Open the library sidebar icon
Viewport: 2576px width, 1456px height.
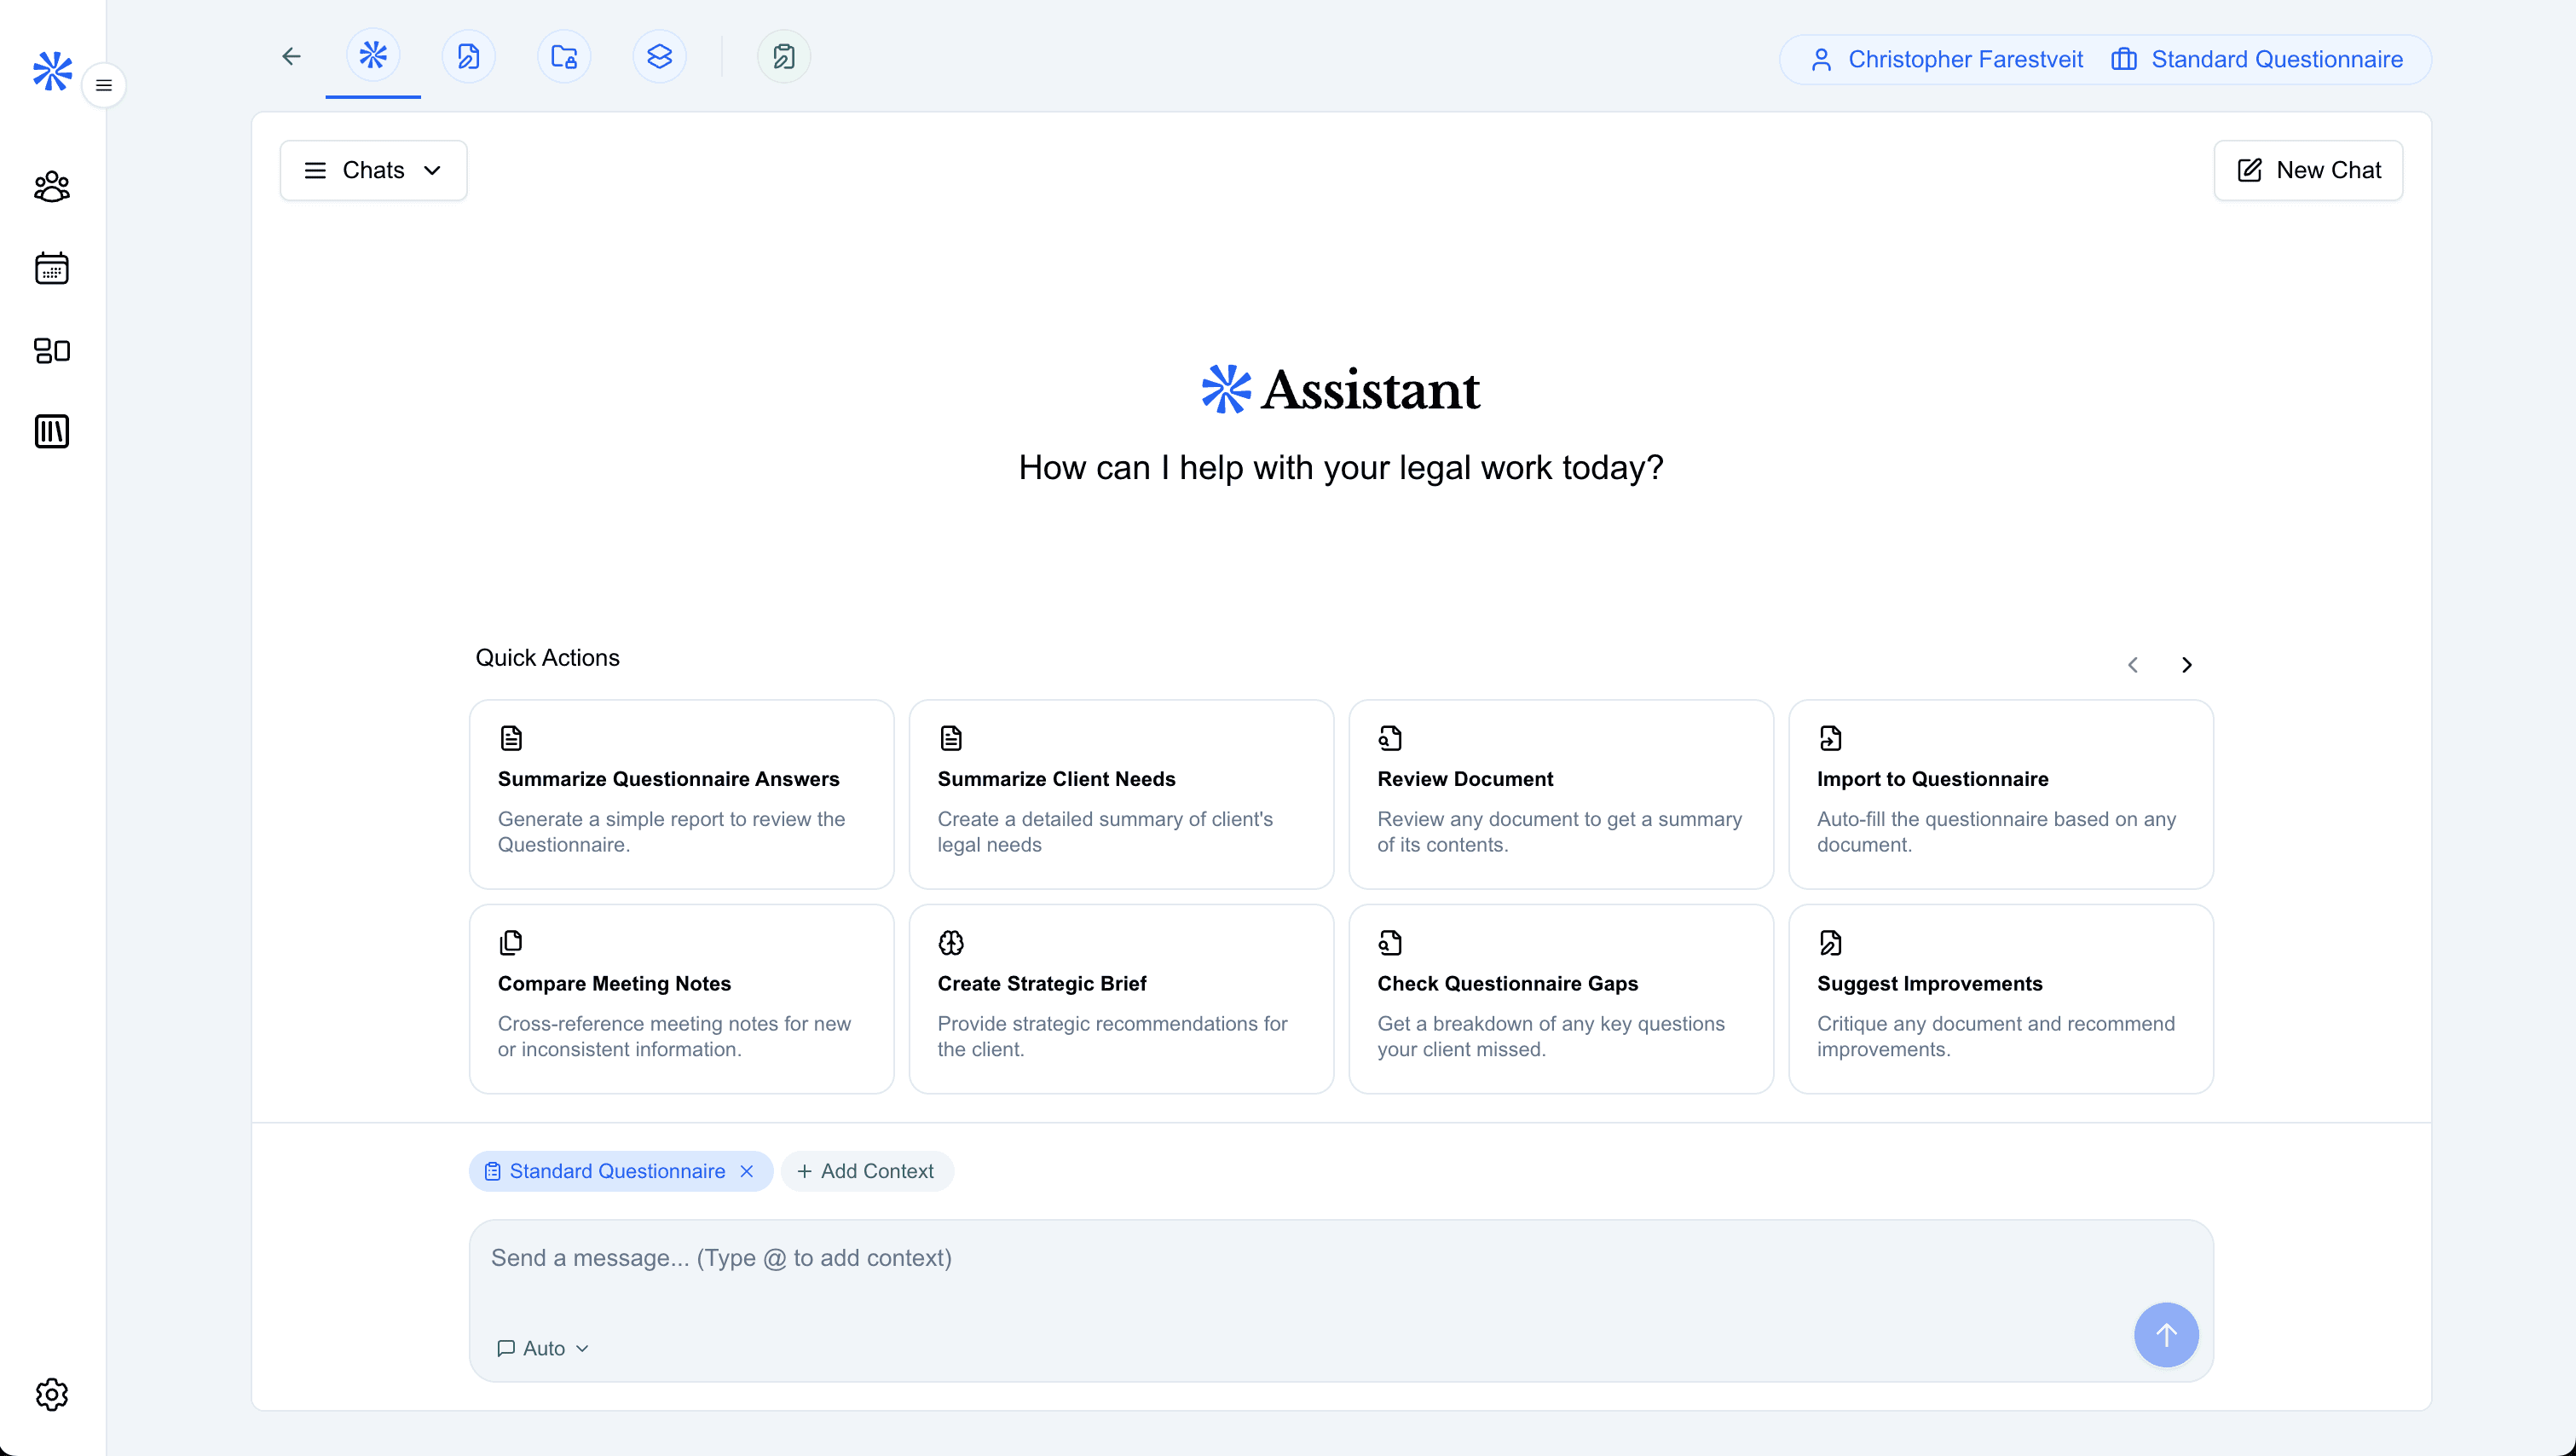tap(51, 432)
